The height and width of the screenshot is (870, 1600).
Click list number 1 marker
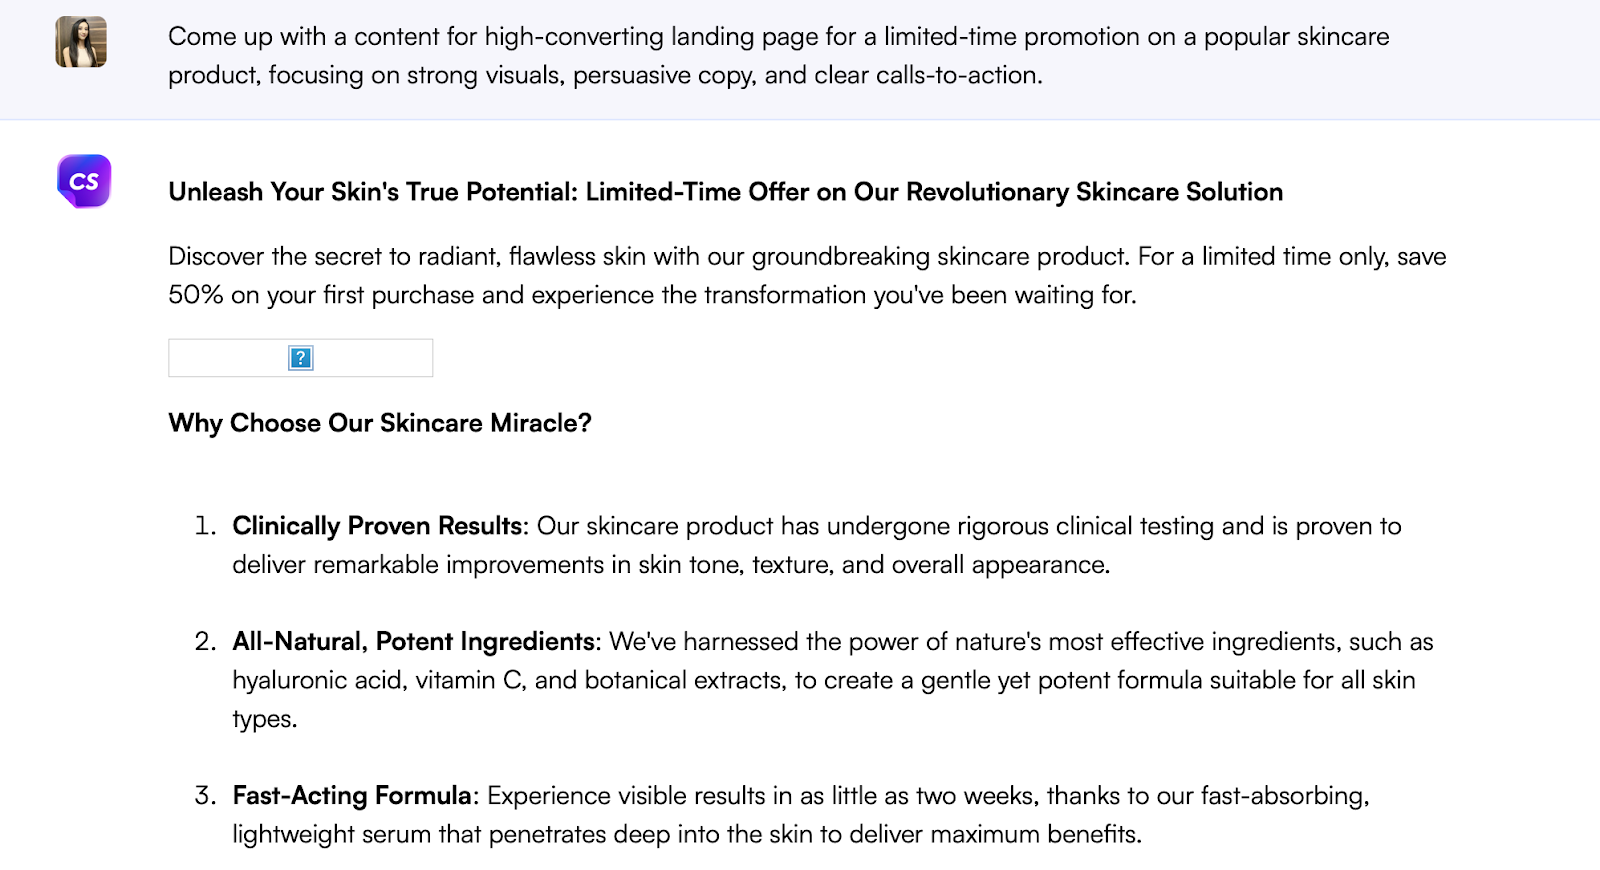[205, 526]
